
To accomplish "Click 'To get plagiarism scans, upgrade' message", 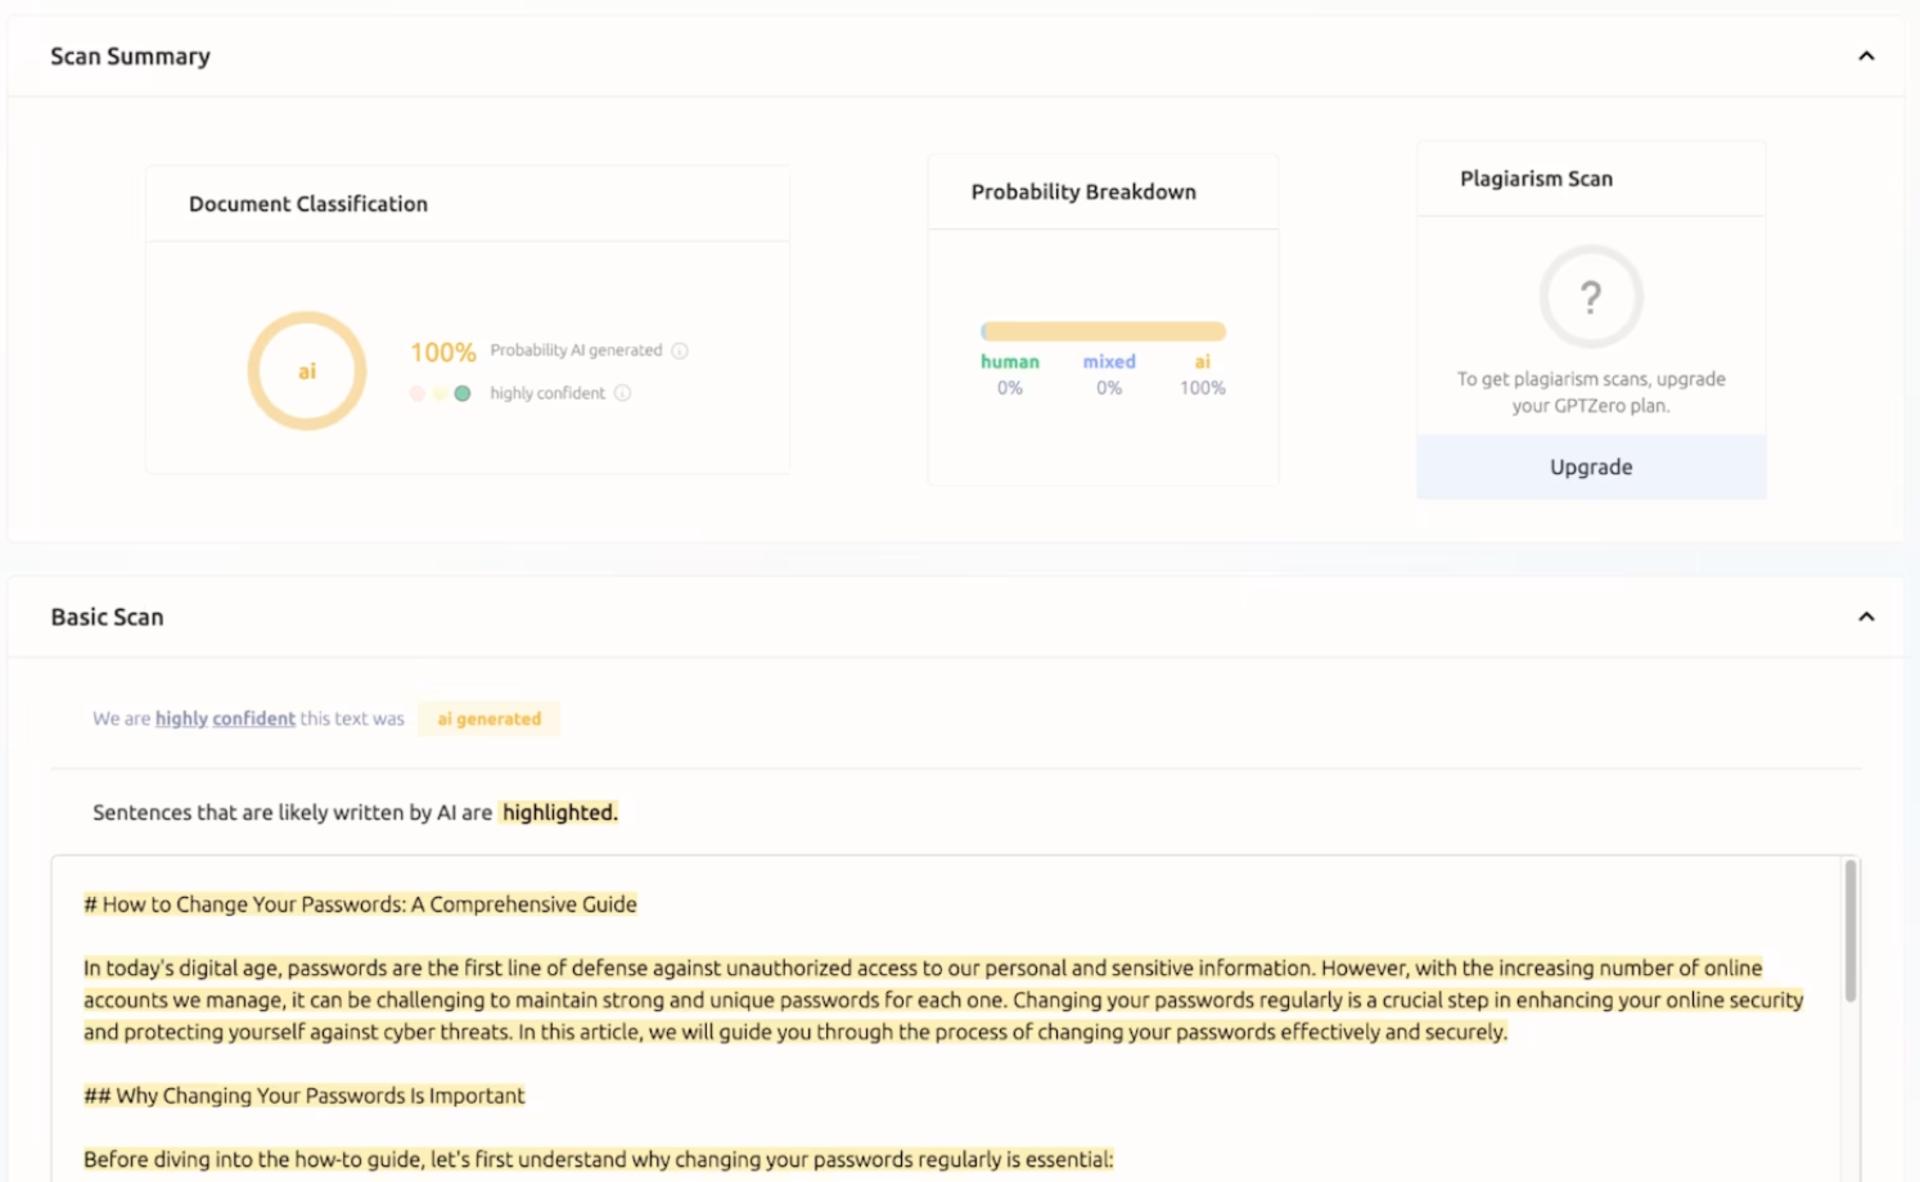I will click(x=1591, y=392).
